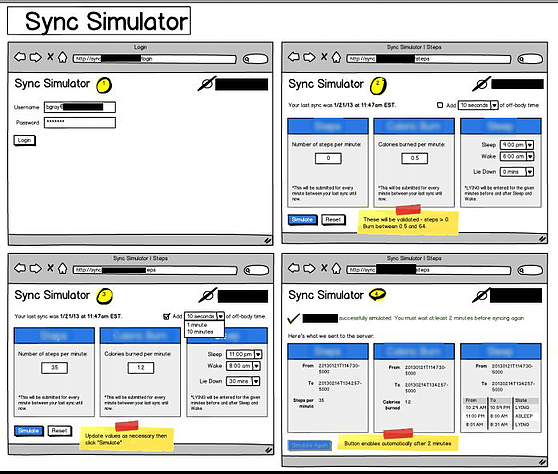Click URL address bar in window marked 4
Image resolution: width=558 pixels, height=474 pixels.
tap(429, 270)
